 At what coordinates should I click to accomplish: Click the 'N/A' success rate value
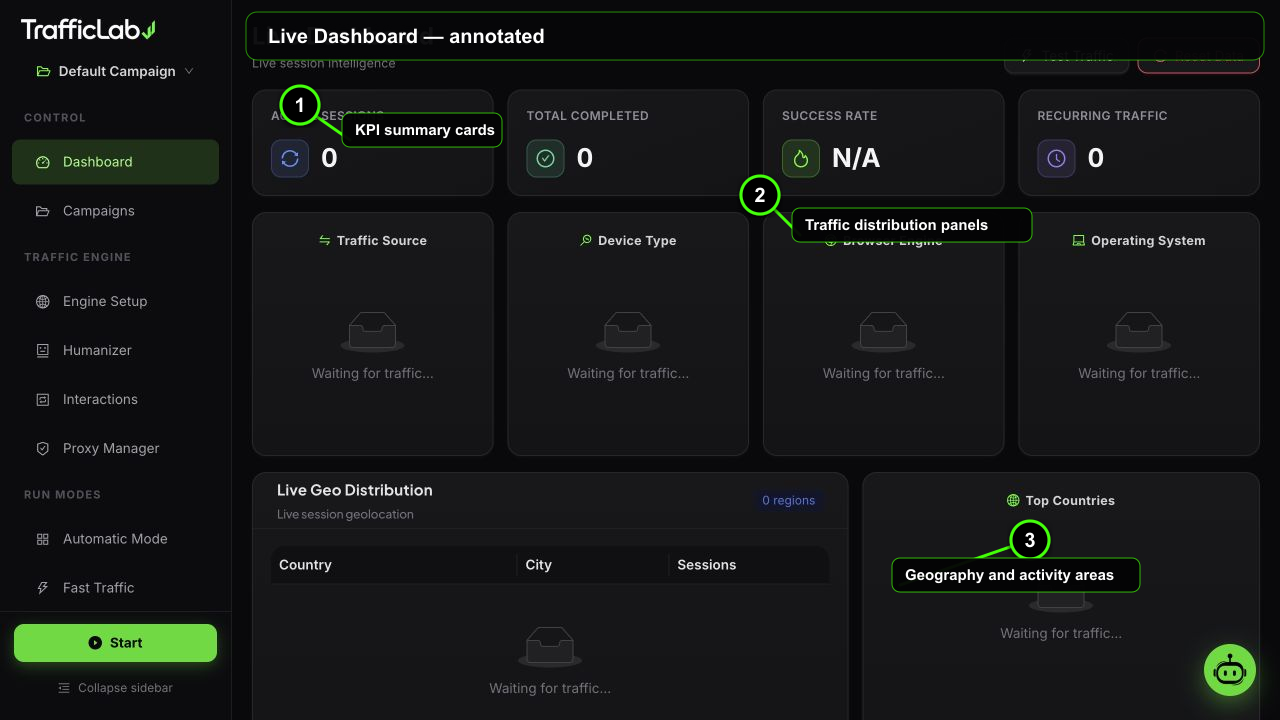[x=856, y=158]
